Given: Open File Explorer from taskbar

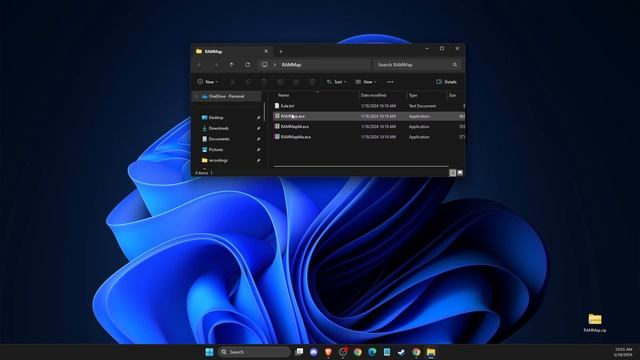Looking at the screenshot, I should [431, 352].
